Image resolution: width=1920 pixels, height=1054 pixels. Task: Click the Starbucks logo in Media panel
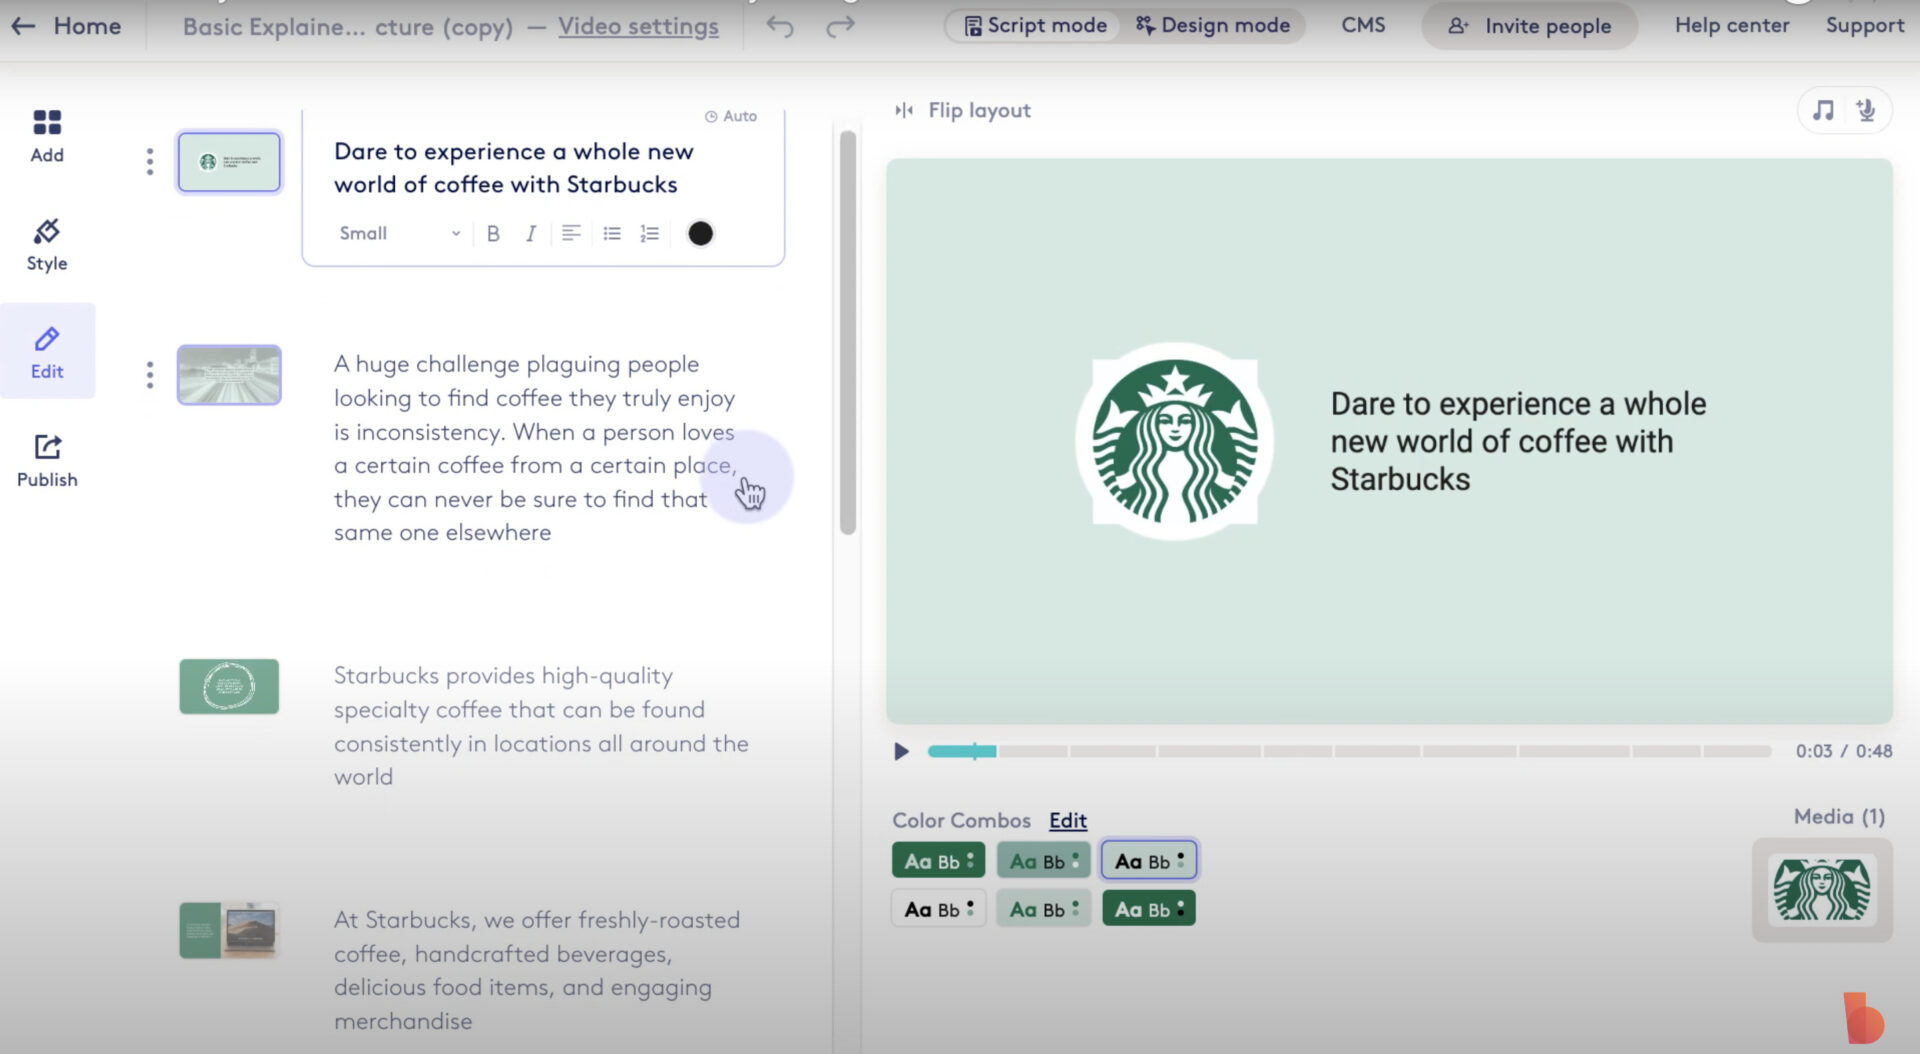[1821, 890]
